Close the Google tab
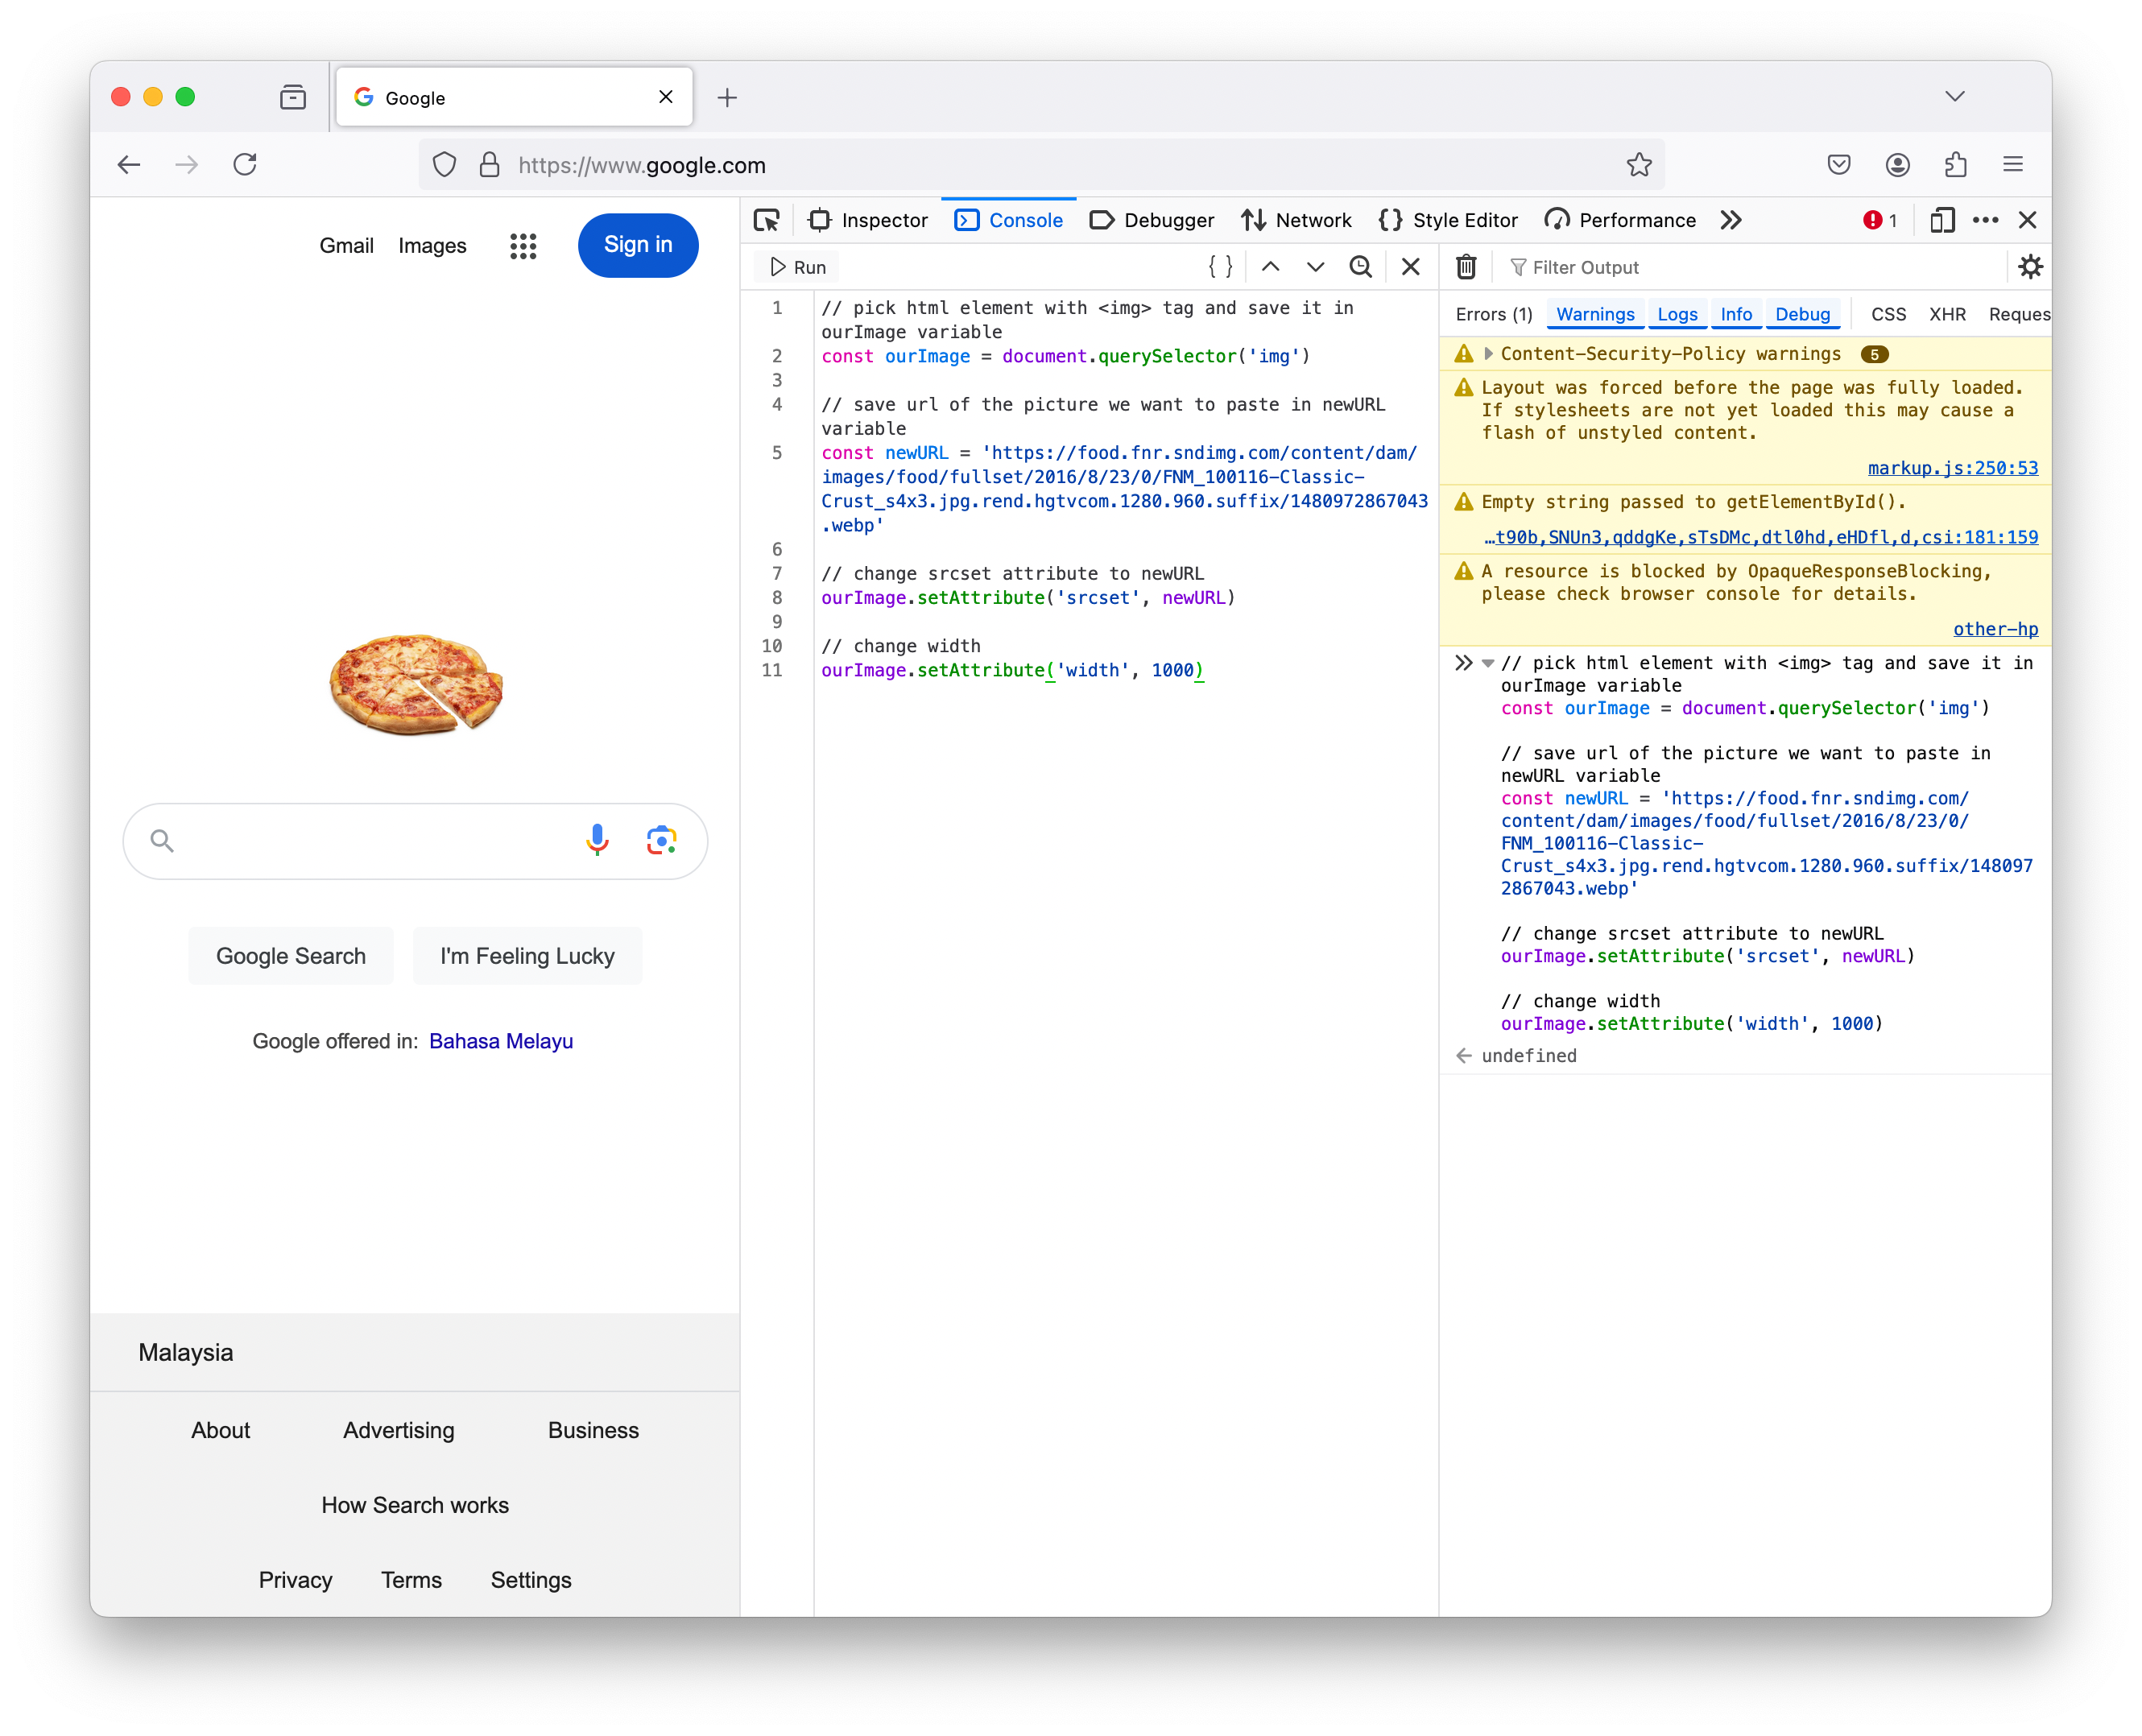 [666, 97]
